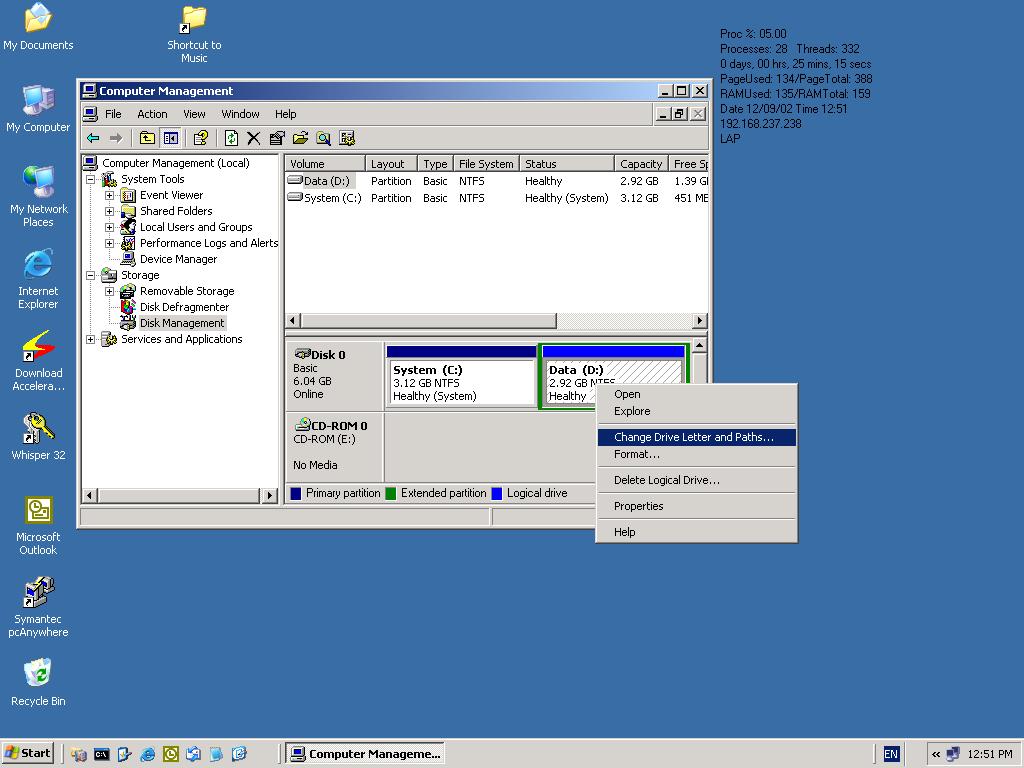The height and width of the screenshot is (768, 1024).
Task: Open the command prompt quick launch icon
Action: [101, 754]
